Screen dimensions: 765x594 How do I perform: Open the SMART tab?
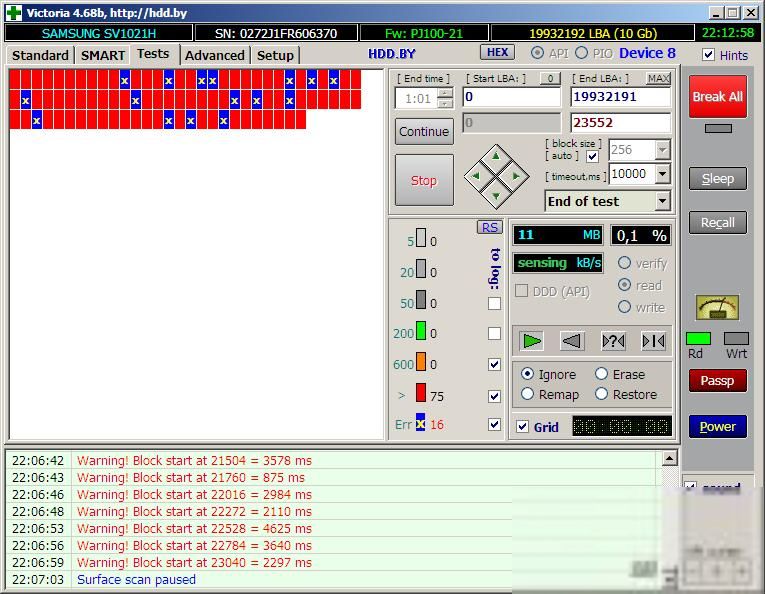coord(102,55)
